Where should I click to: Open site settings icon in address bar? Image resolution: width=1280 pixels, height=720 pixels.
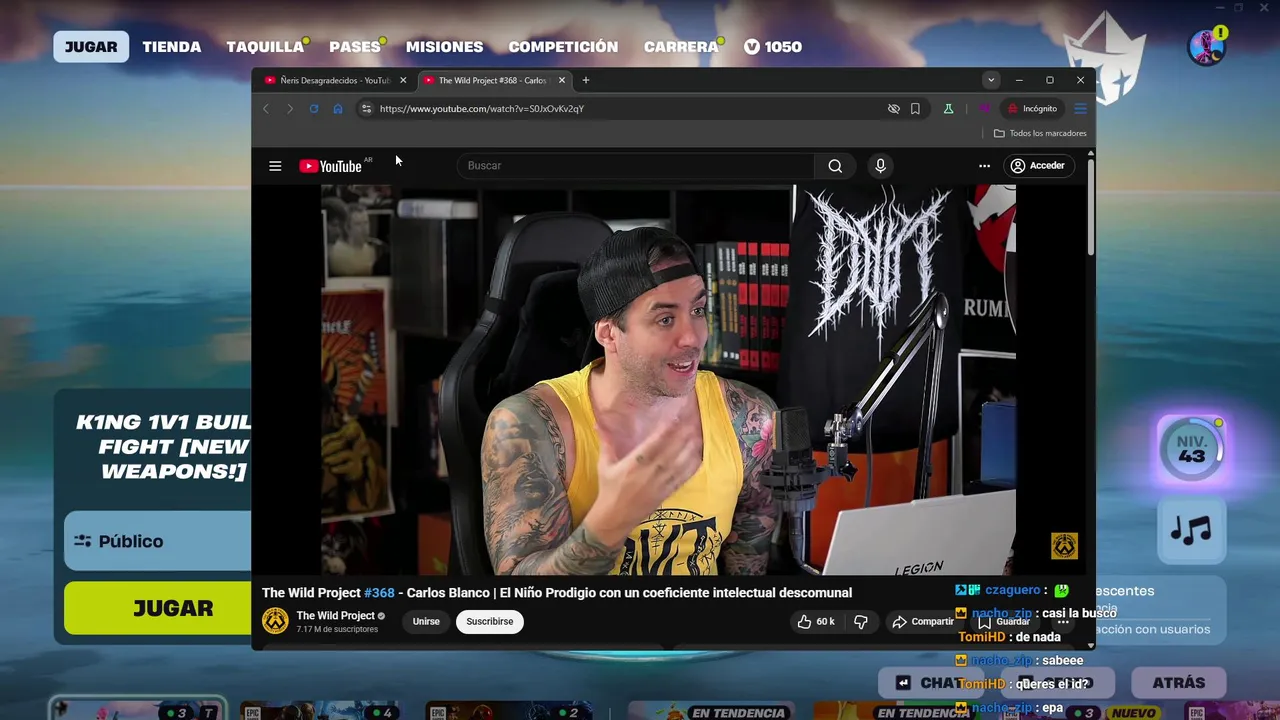366,108
